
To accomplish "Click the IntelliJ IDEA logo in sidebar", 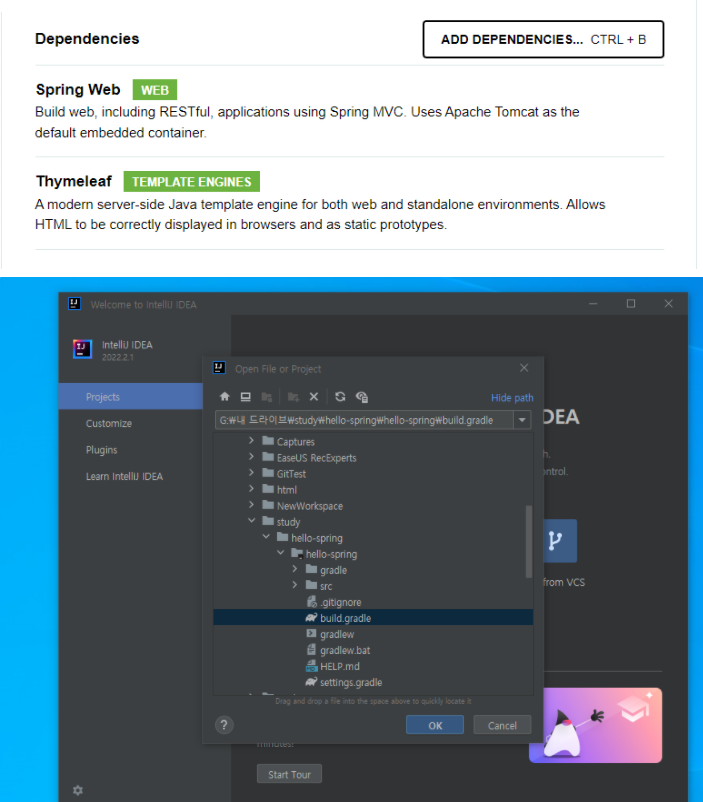I will (82, 349).
